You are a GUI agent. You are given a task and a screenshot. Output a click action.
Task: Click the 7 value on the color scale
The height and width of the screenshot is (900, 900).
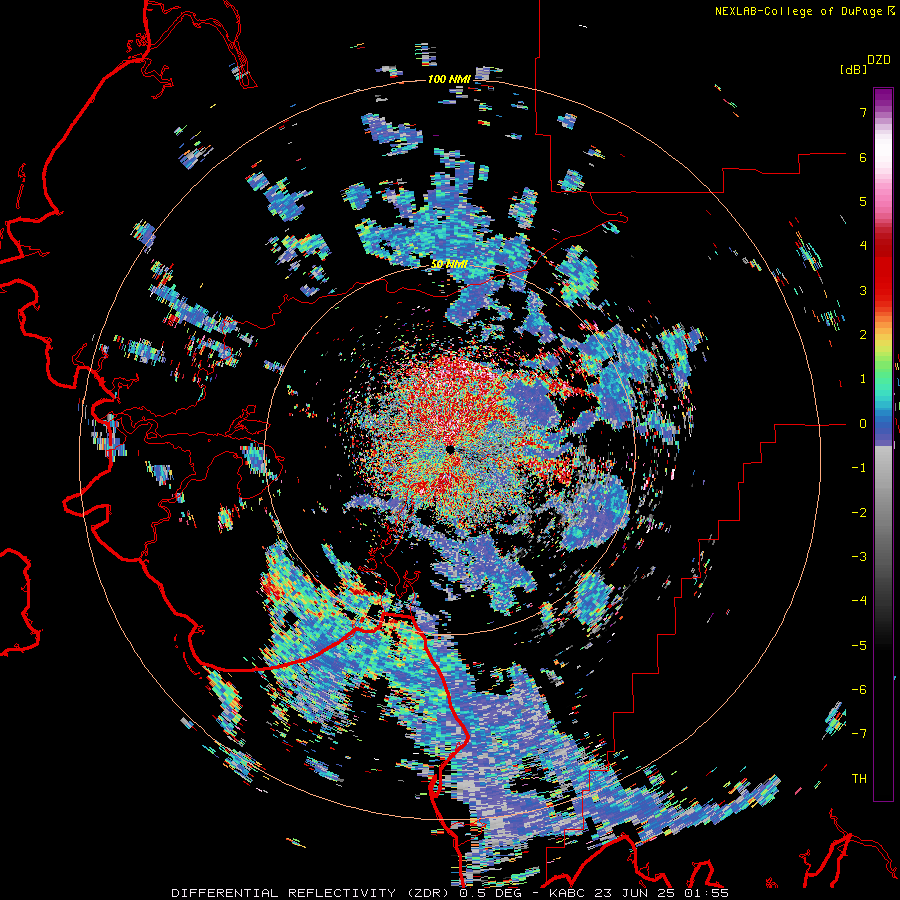(x=863, y=112)
